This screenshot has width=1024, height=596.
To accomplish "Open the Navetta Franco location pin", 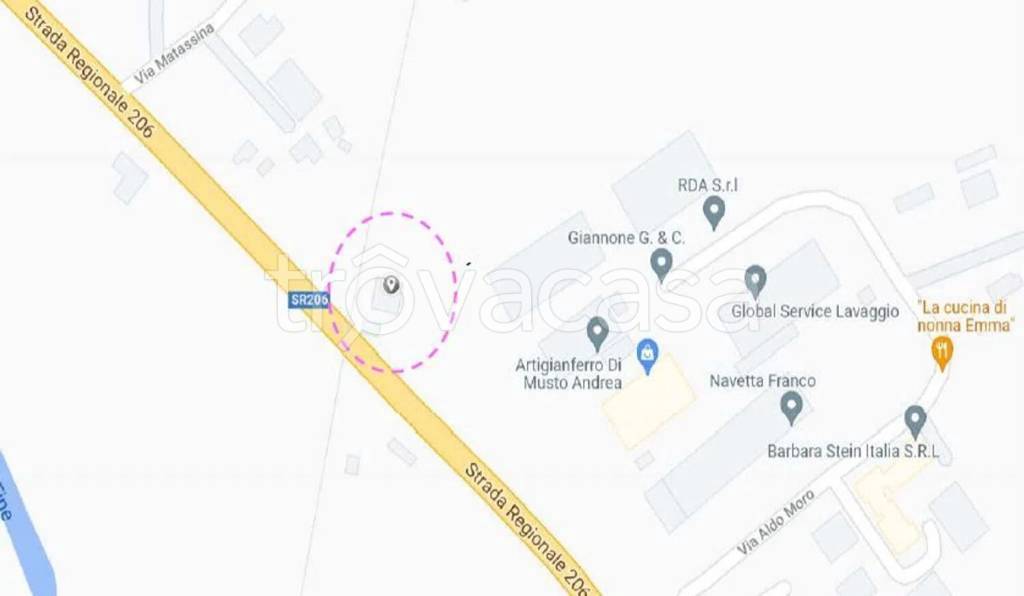I will click(792, 408).
